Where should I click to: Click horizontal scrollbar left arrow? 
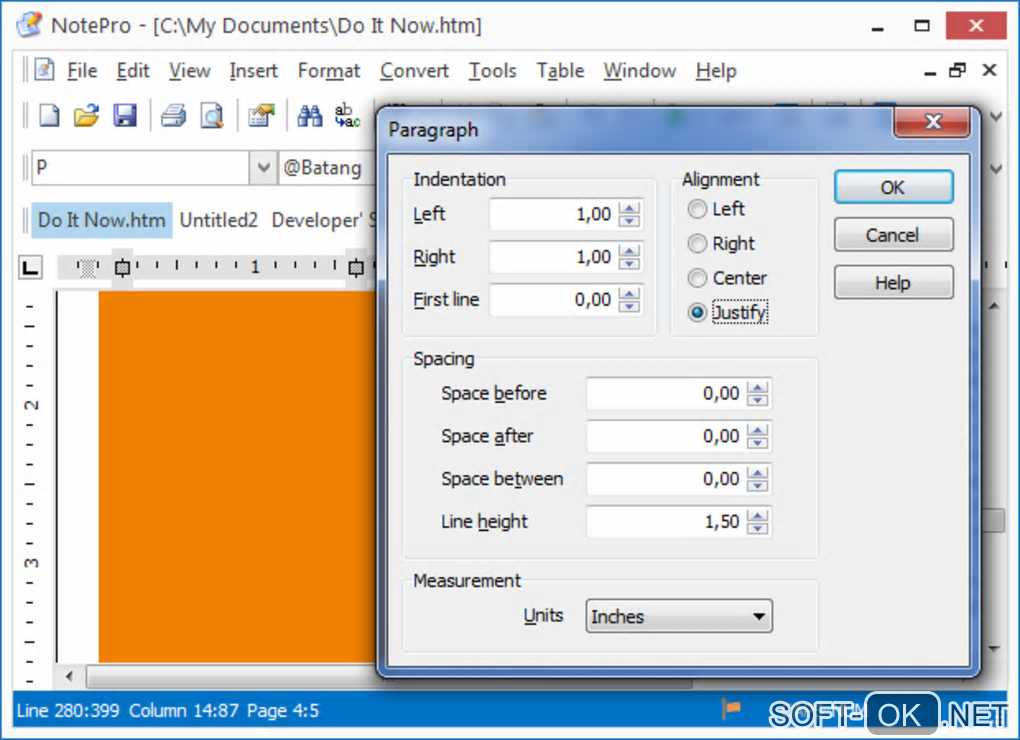click(x=69, y=676)
